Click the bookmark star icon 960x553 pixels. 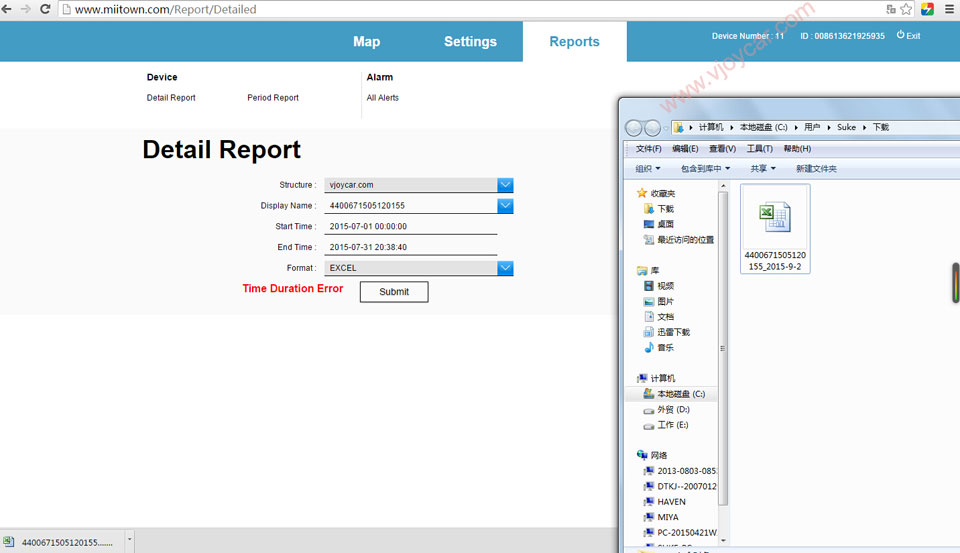tap(906, 9)
